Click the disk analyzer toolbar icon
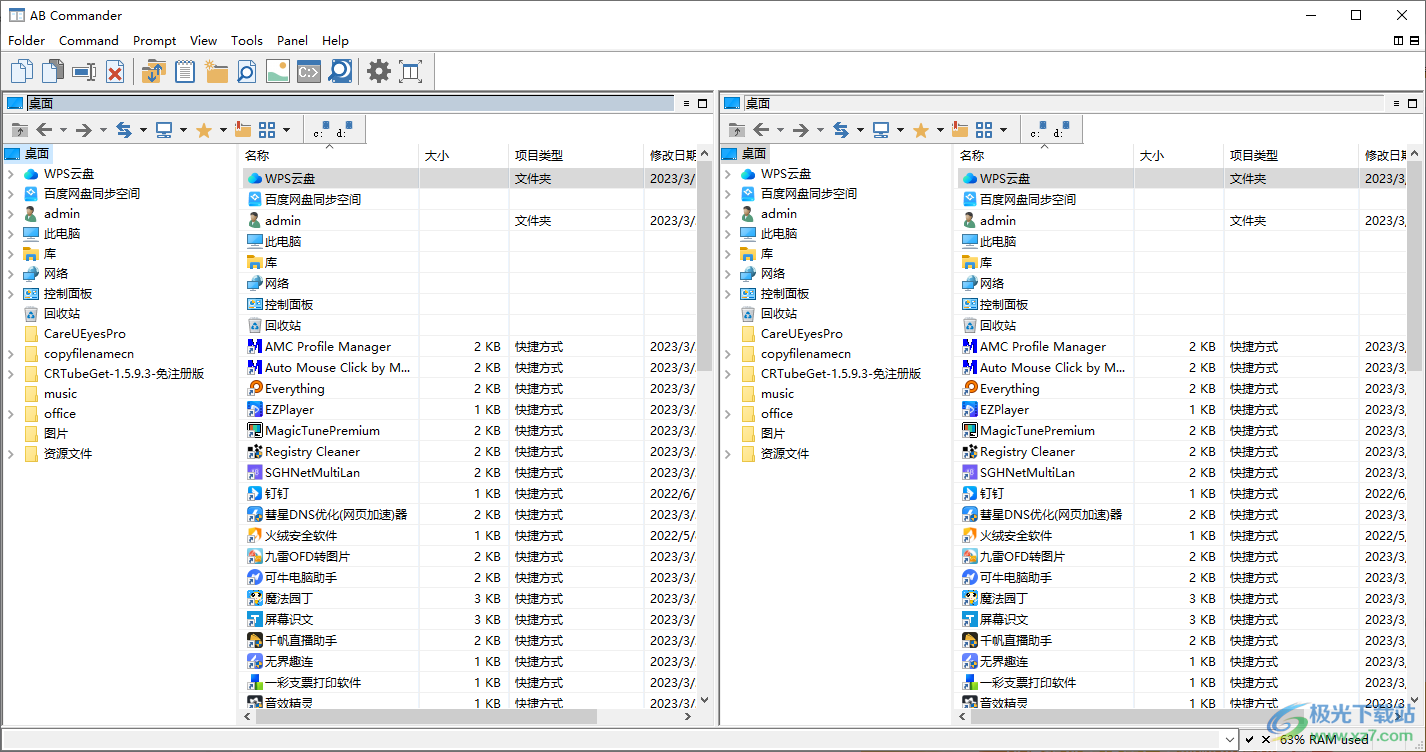The width and height of the screenshot is (1426, 752). [340, 71]
